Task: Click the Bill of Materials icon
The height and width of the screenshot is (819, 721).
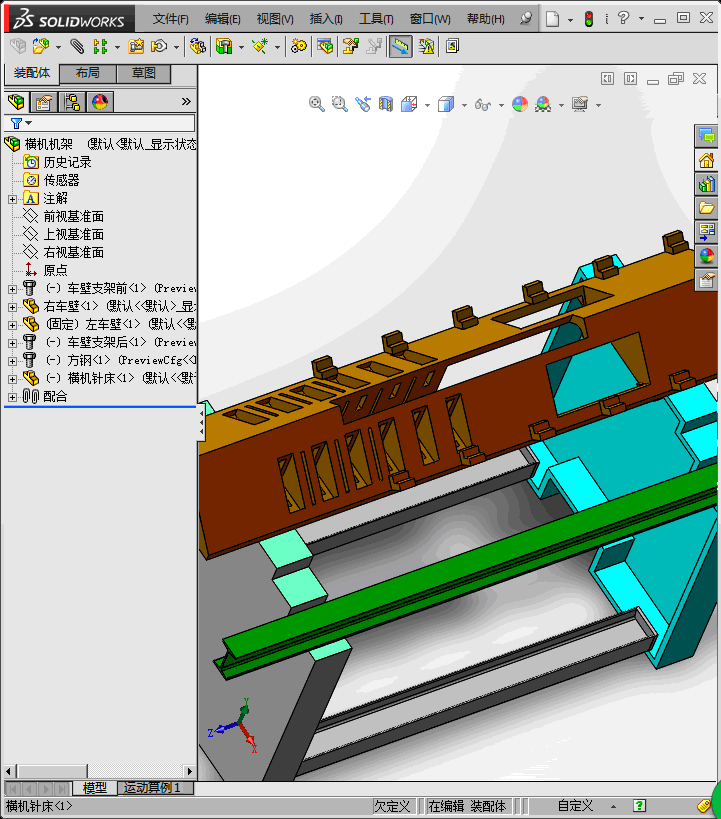Action: pos(325,46)
